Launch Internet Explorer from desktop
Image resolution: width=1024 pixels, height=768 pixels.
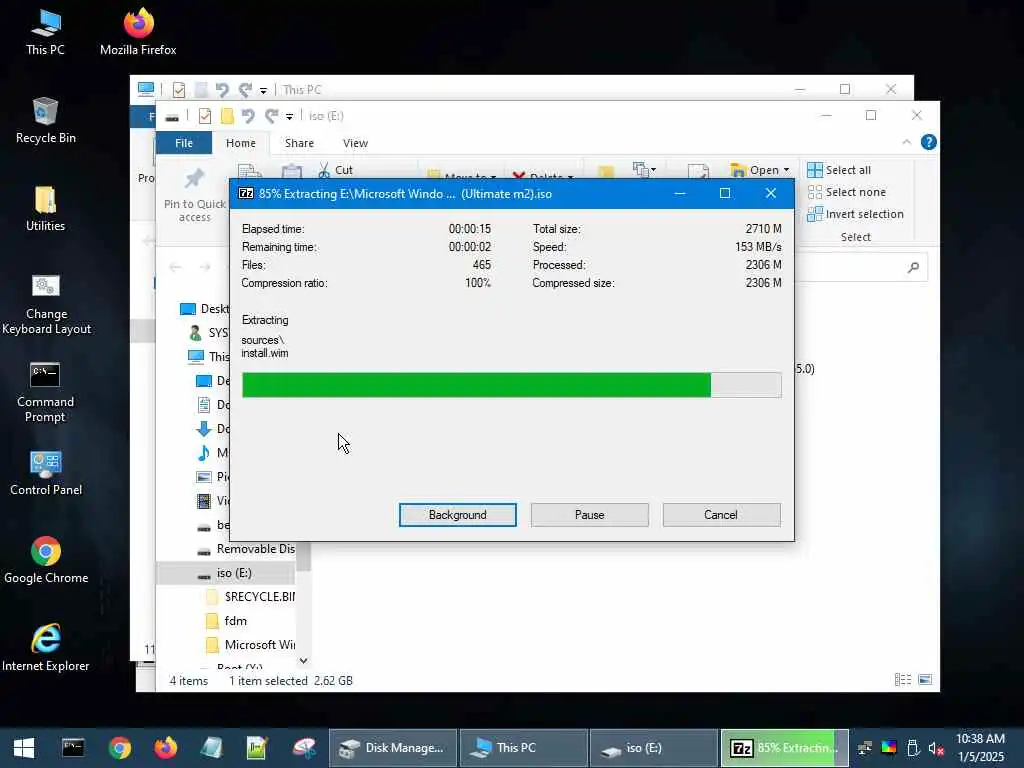tap(46, 648)
